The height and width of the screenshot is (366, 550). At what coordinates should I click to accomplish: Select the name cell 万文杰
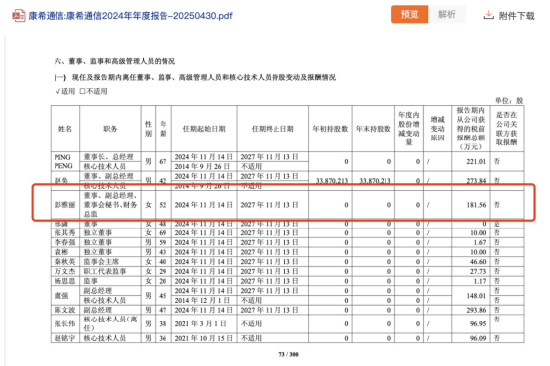click(65, 271)
